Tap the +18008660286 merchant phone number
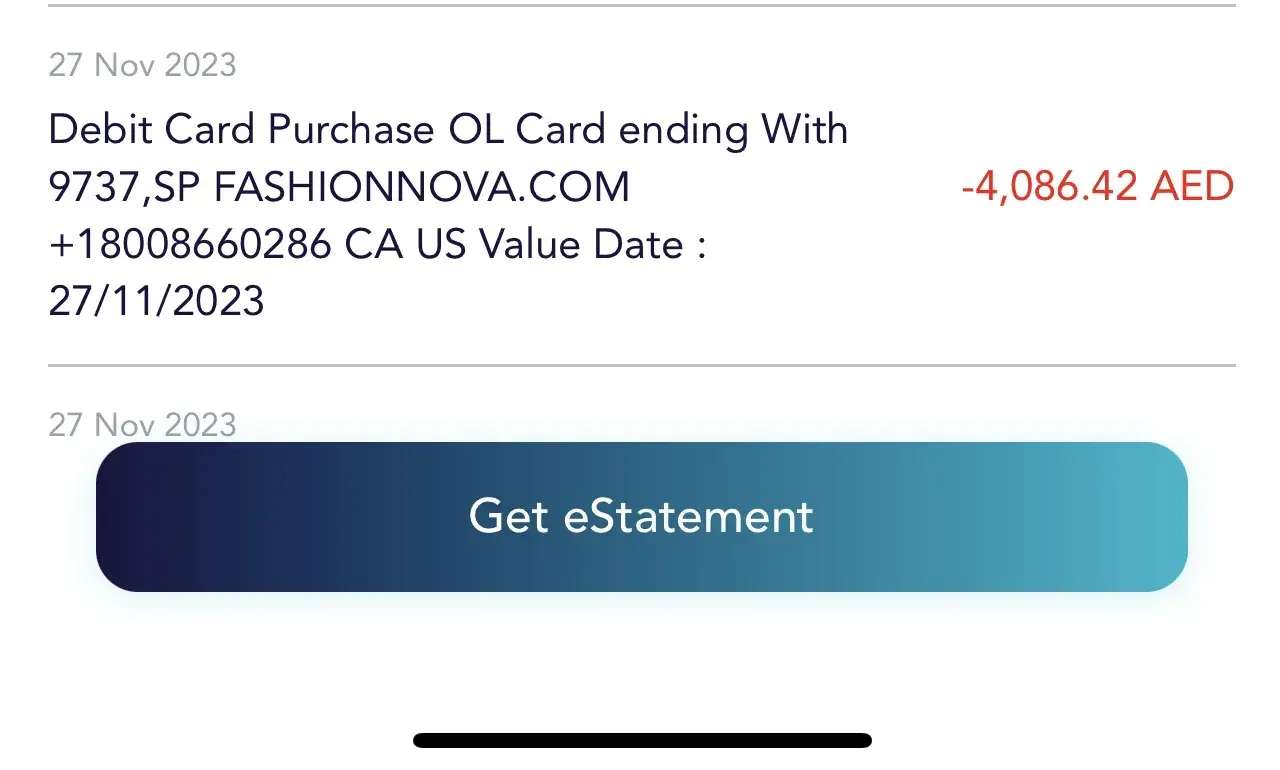This screenshot has width=1280, height=770. (190, 244)
